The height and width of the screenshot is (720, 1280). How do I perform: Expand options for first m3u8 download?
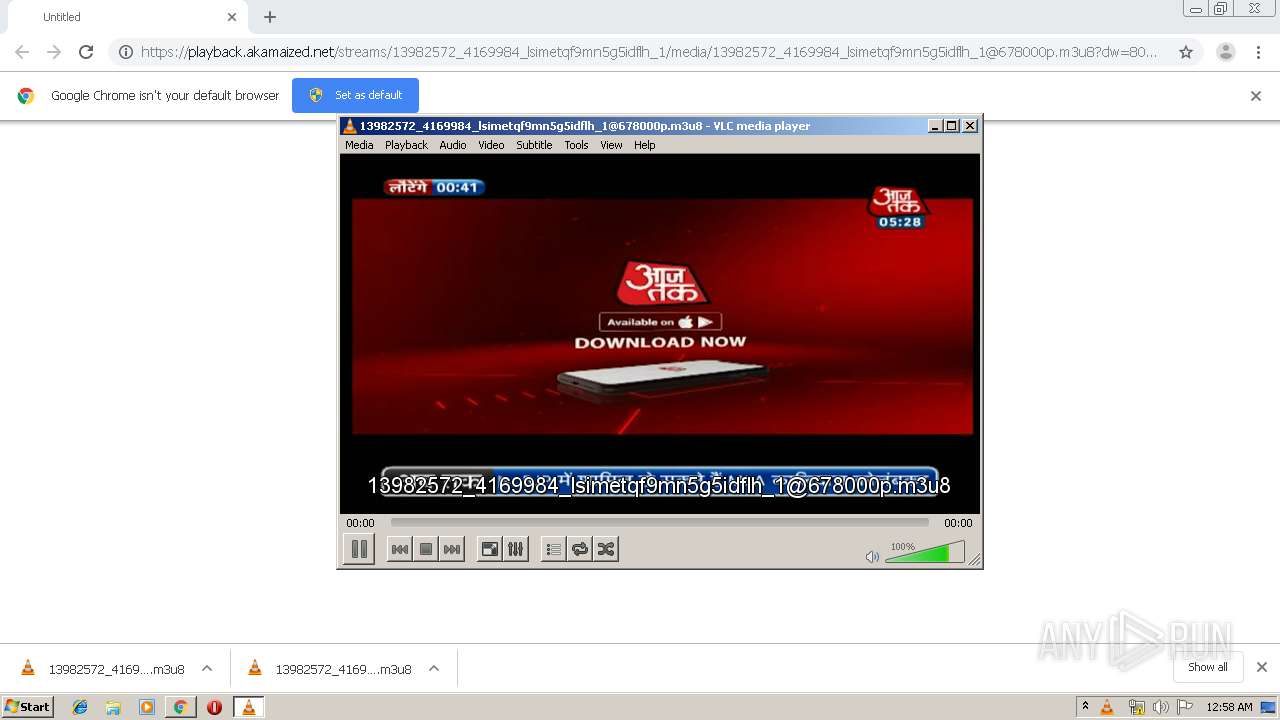point(207,668)
